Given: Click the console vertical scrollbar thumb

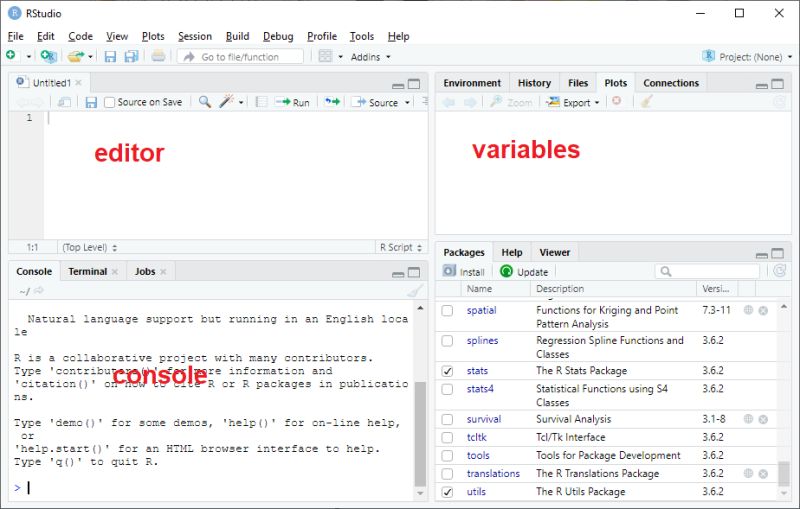Looking at the screenshot, I should 420,435.
